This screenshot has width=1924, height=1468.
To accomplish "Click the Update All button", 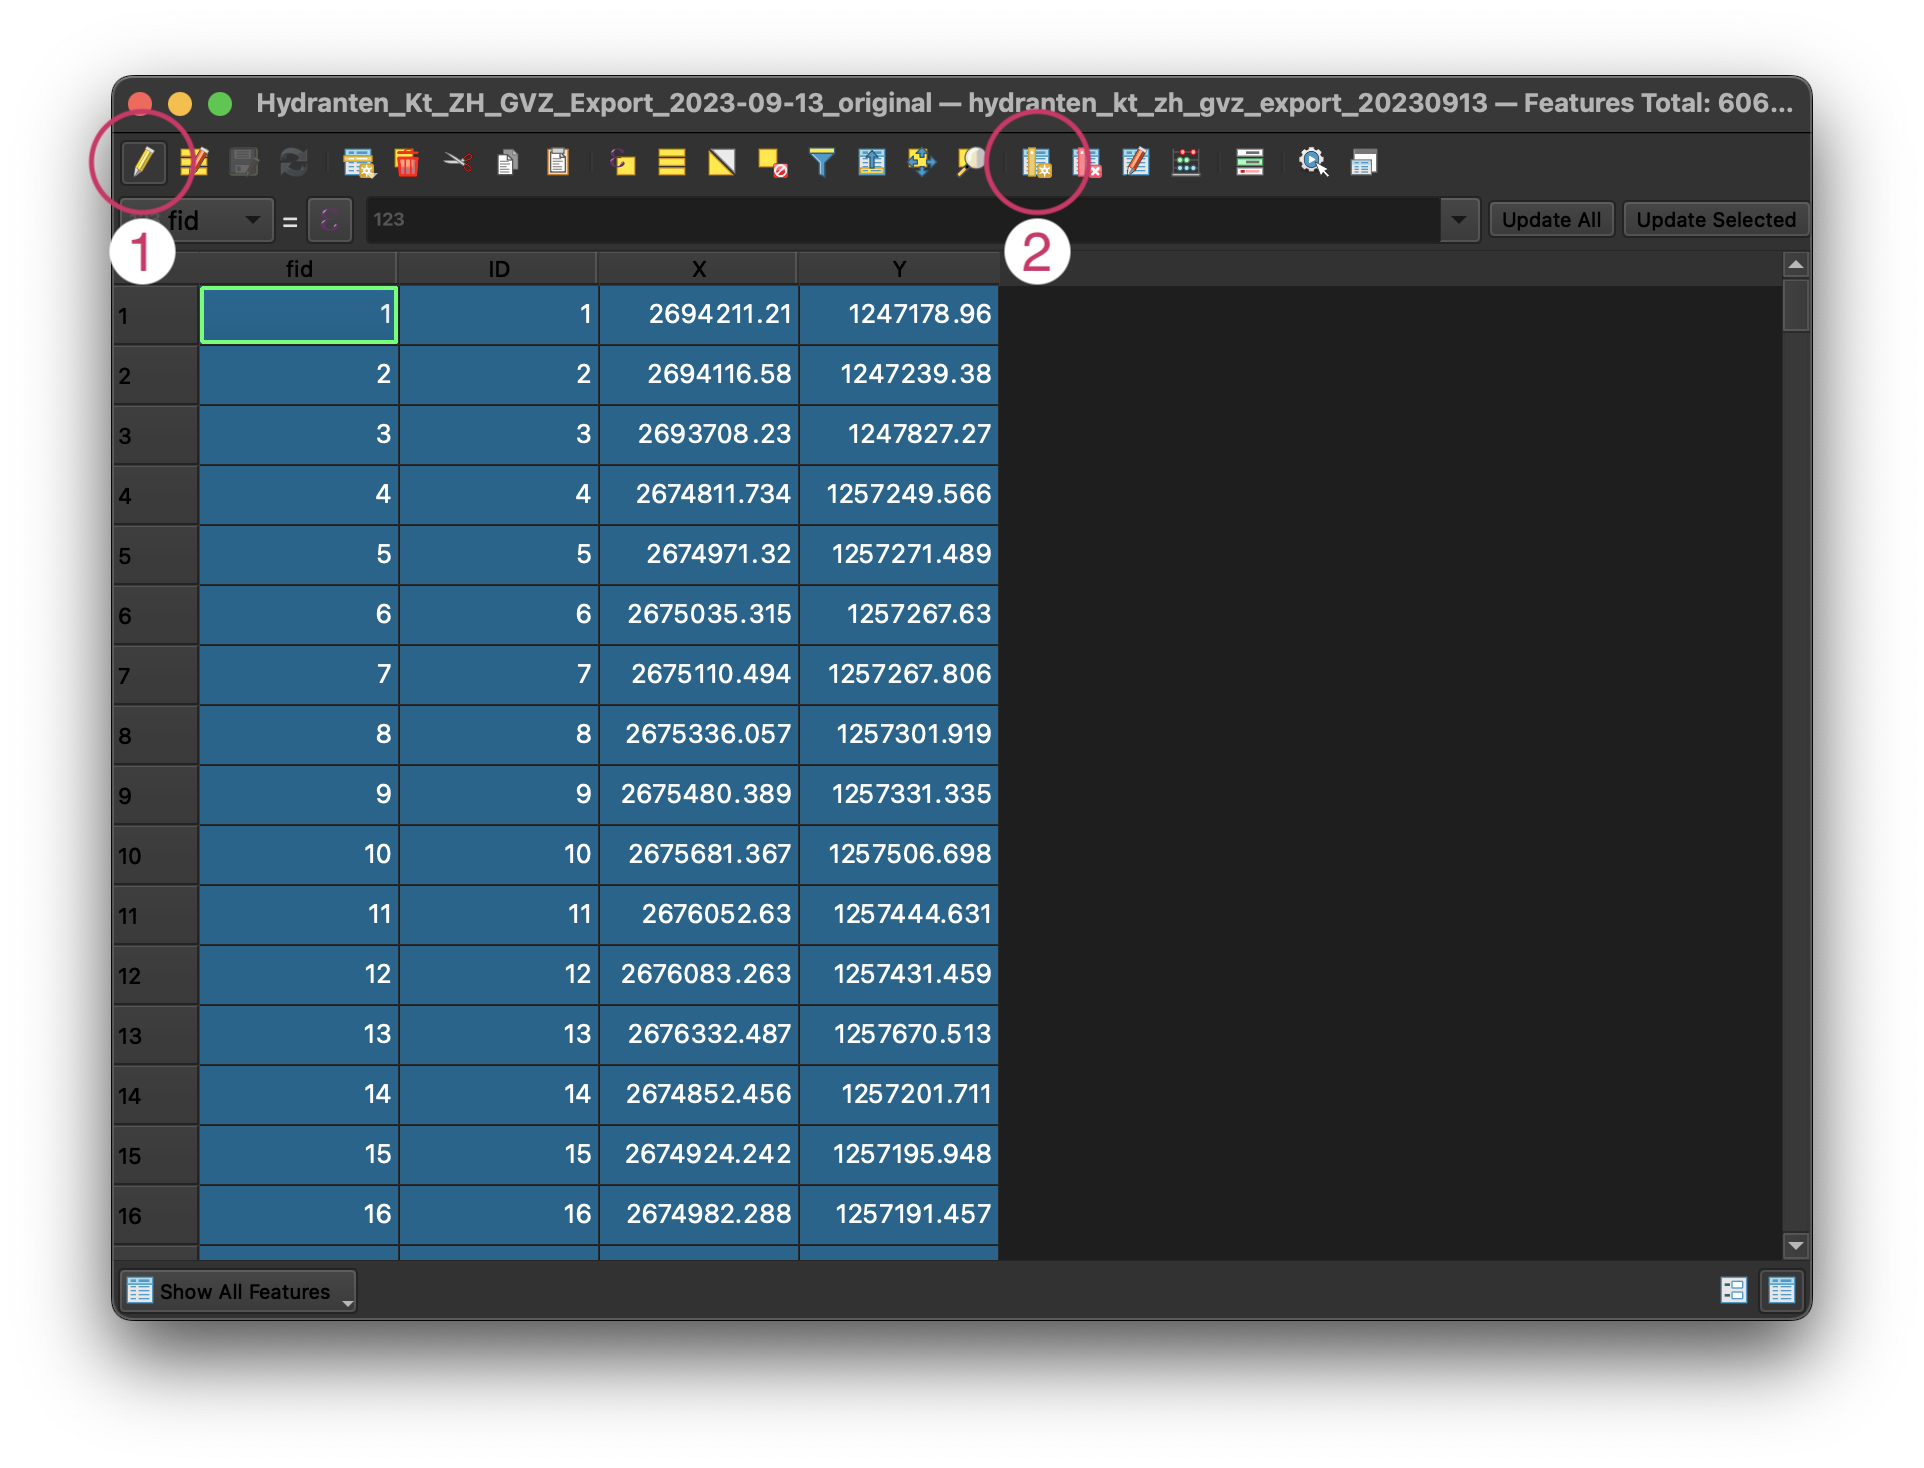I will point(1551,220).
